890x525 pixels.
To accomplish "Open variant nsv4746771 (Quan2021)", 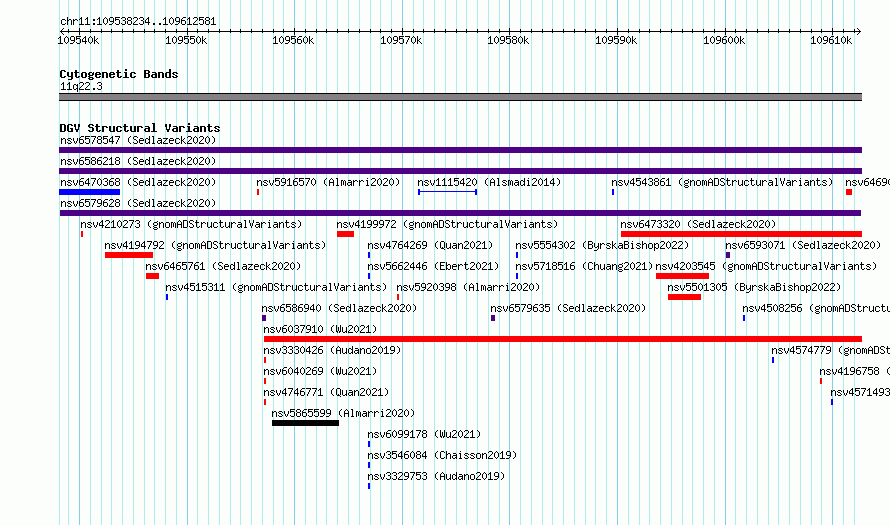I will click(x=326, y=392).
